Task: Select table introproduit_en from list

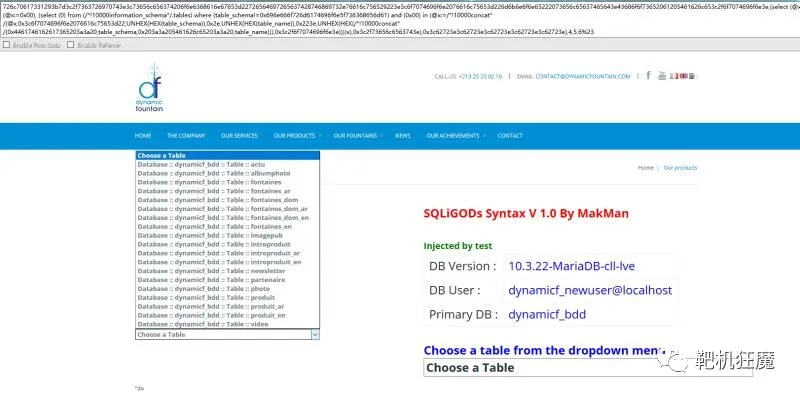Action: [228, 262]
